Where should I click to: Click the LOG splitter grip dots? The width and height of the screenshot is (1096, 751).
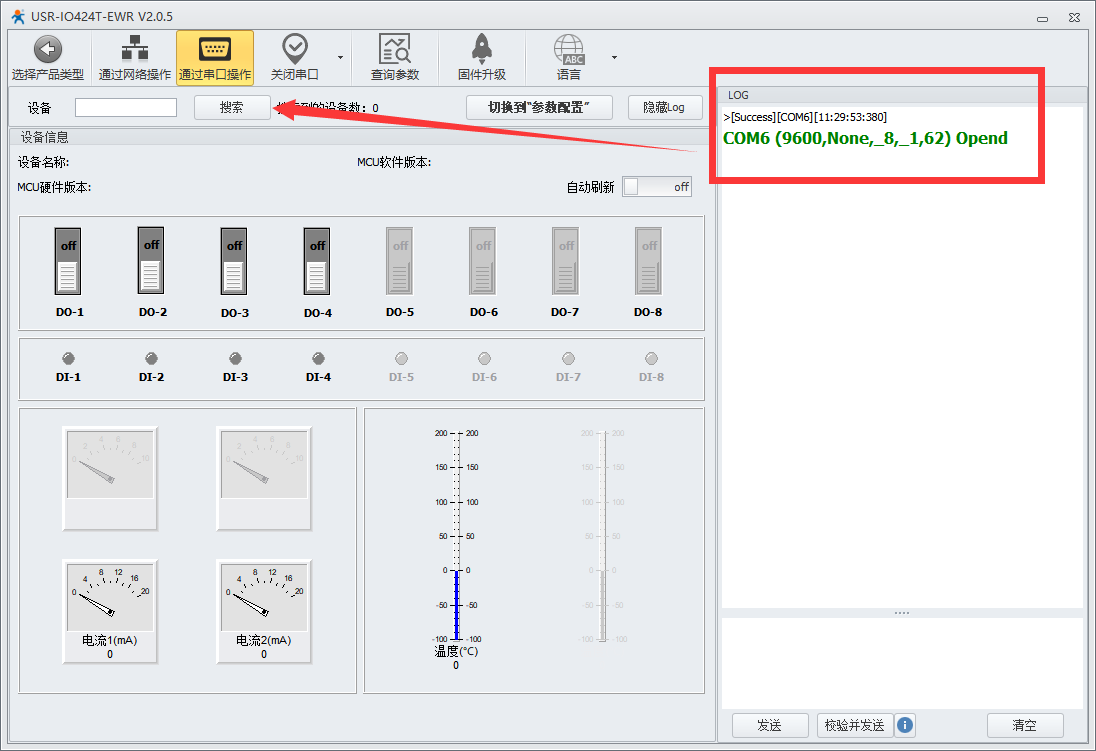[x=902, y=613]
